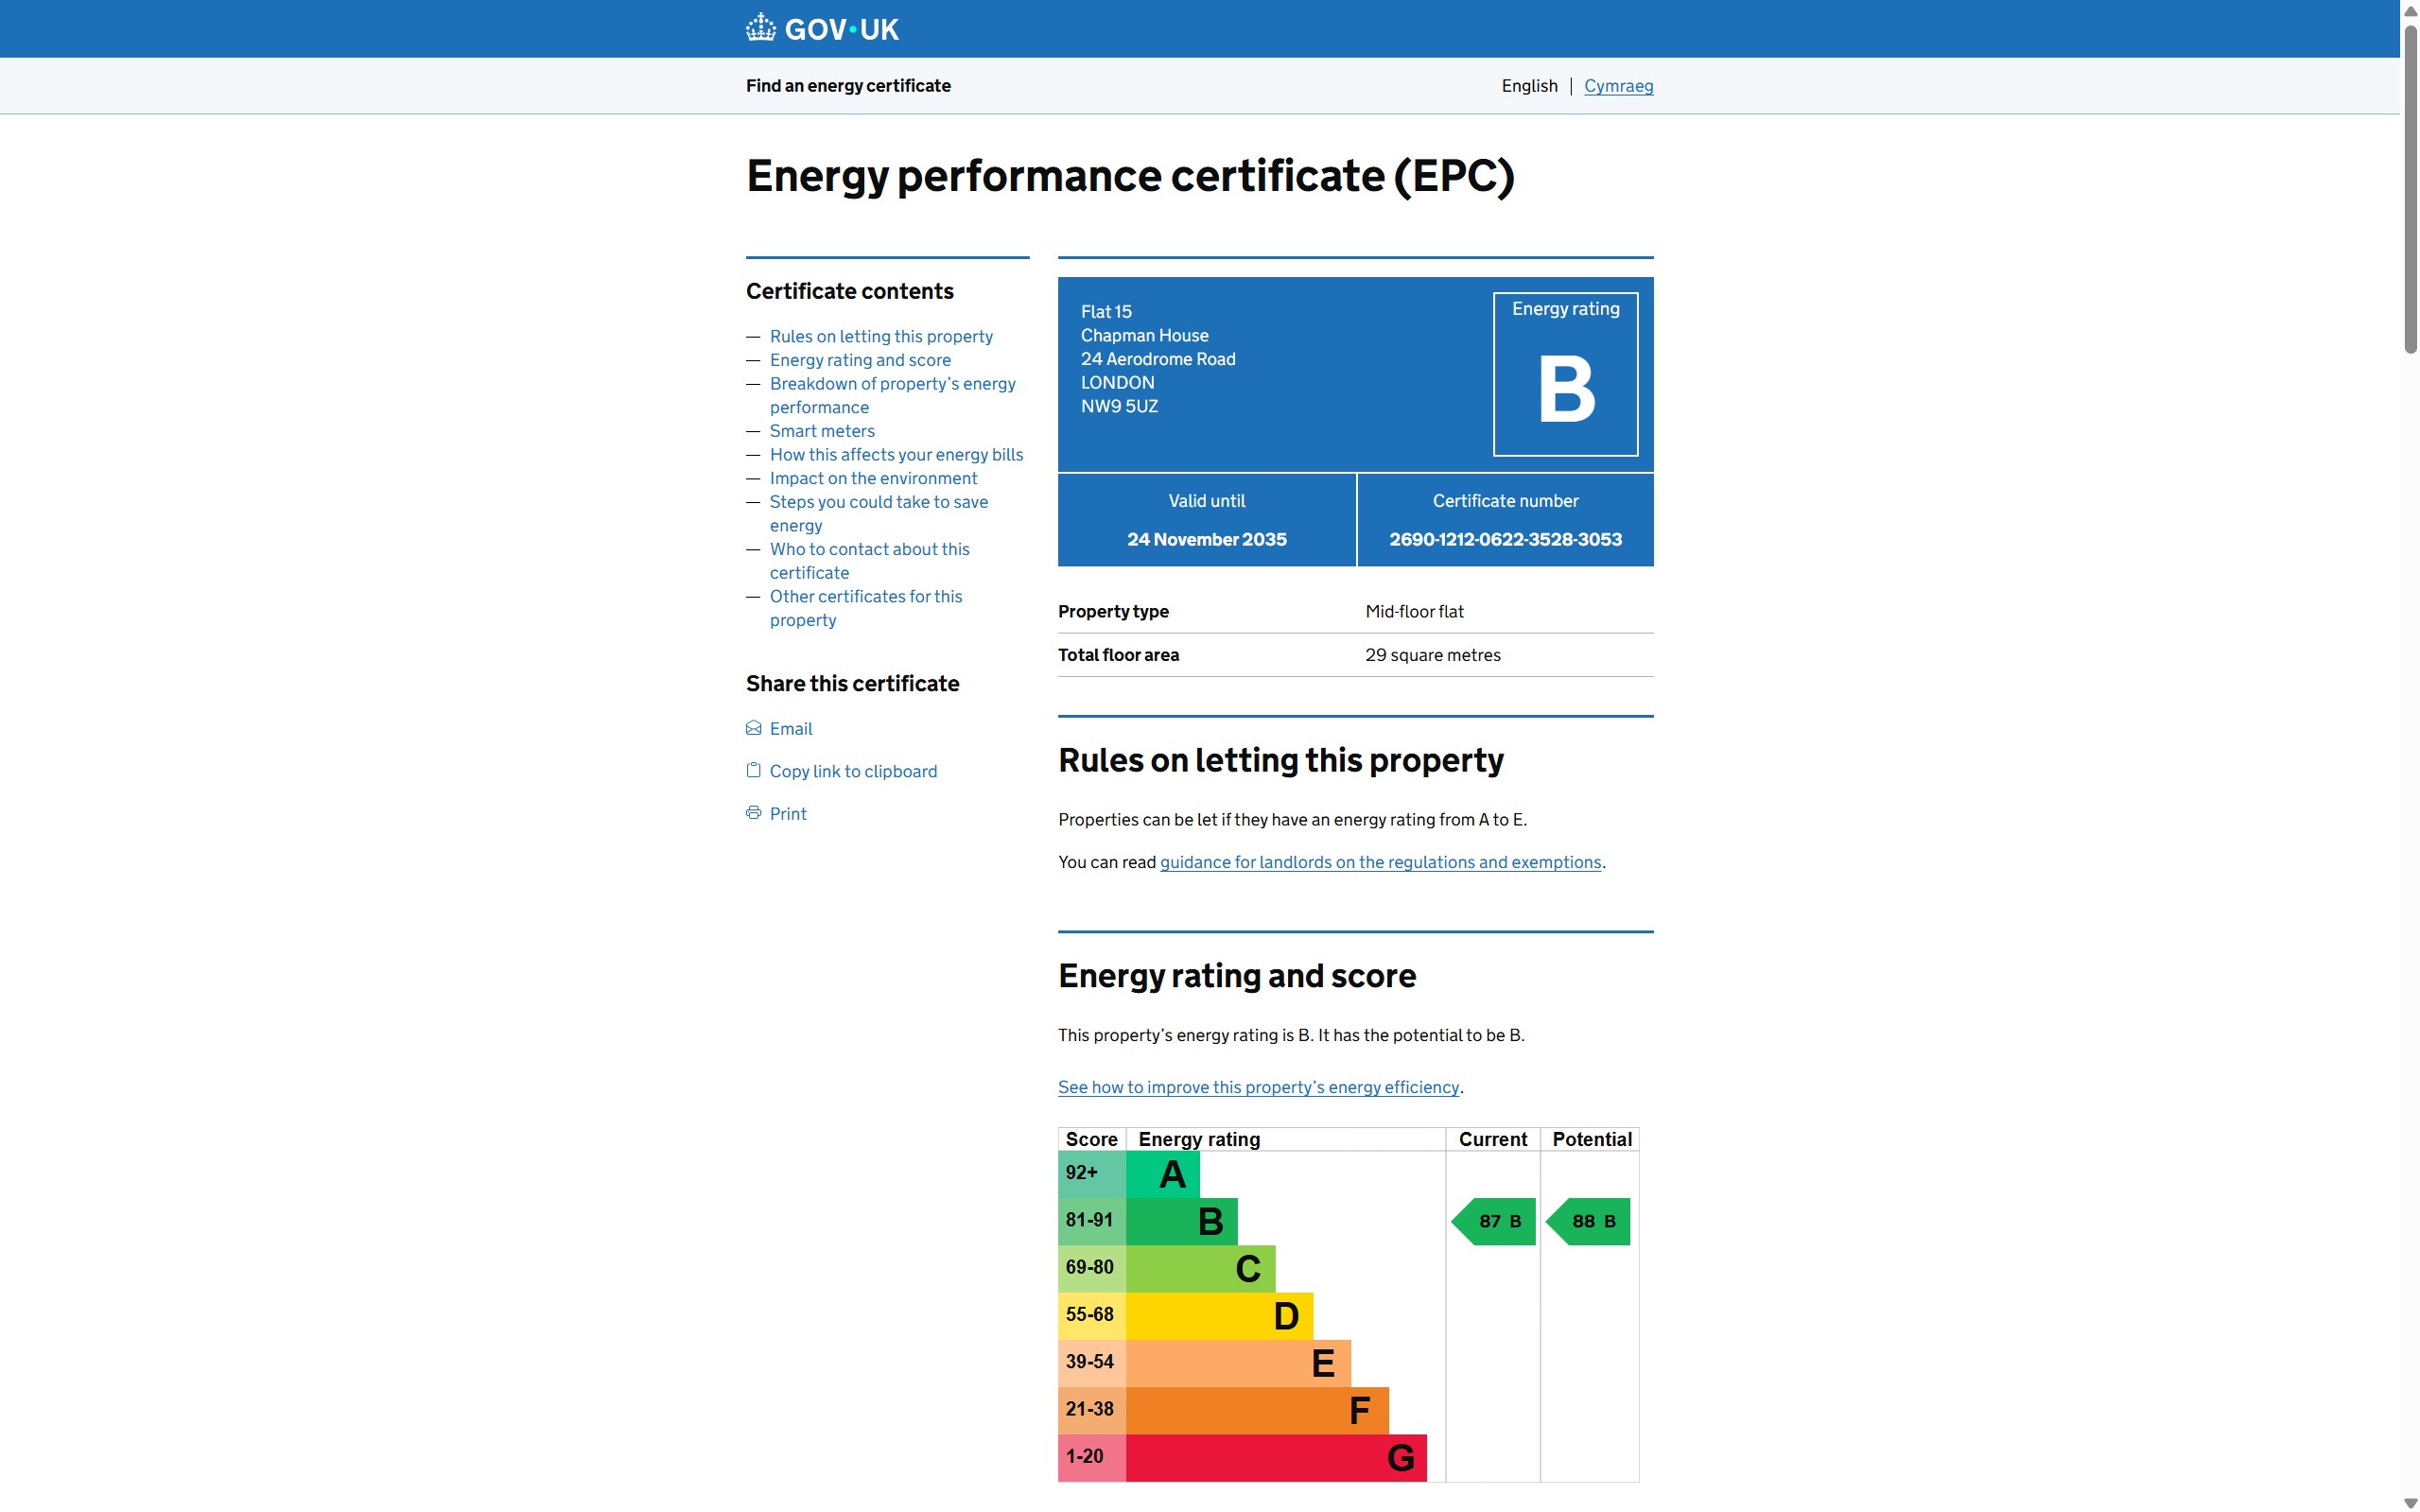Go to Impact on the environment section
The height and width of the screenshot is (1512, 2420).
tap(873, 479)
